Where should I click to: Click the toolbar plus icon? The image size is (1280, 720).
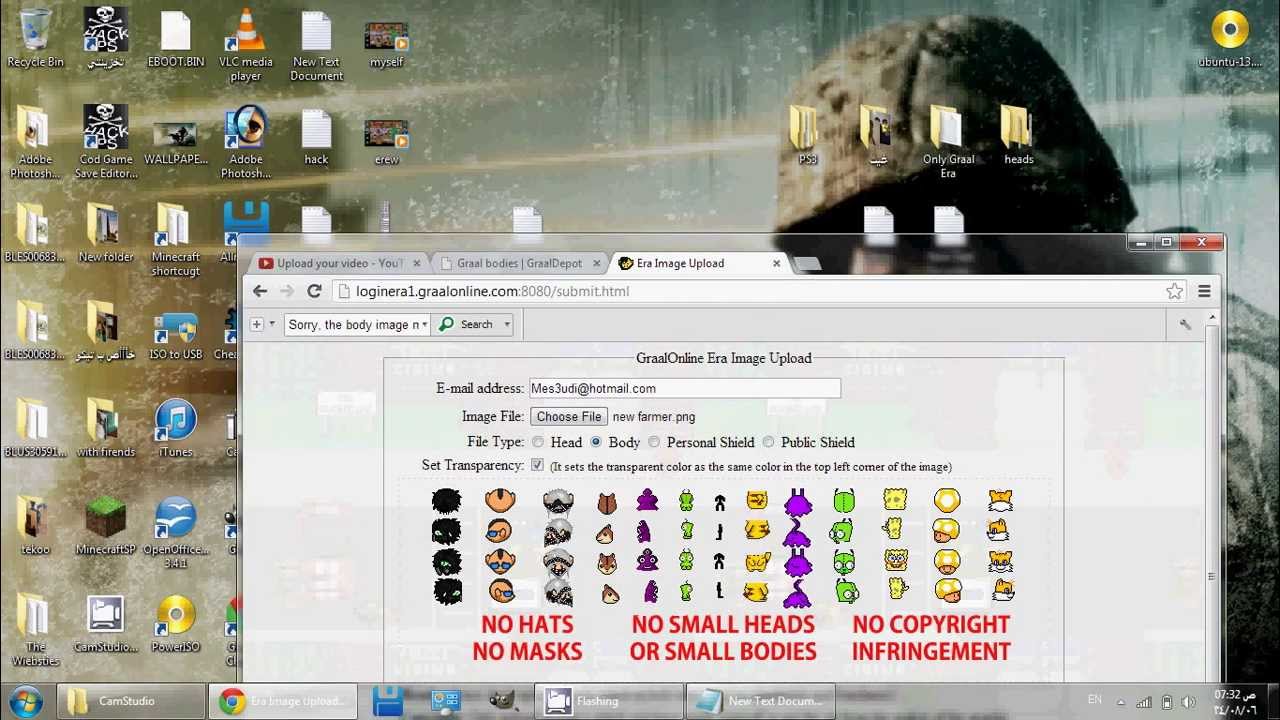257,324
